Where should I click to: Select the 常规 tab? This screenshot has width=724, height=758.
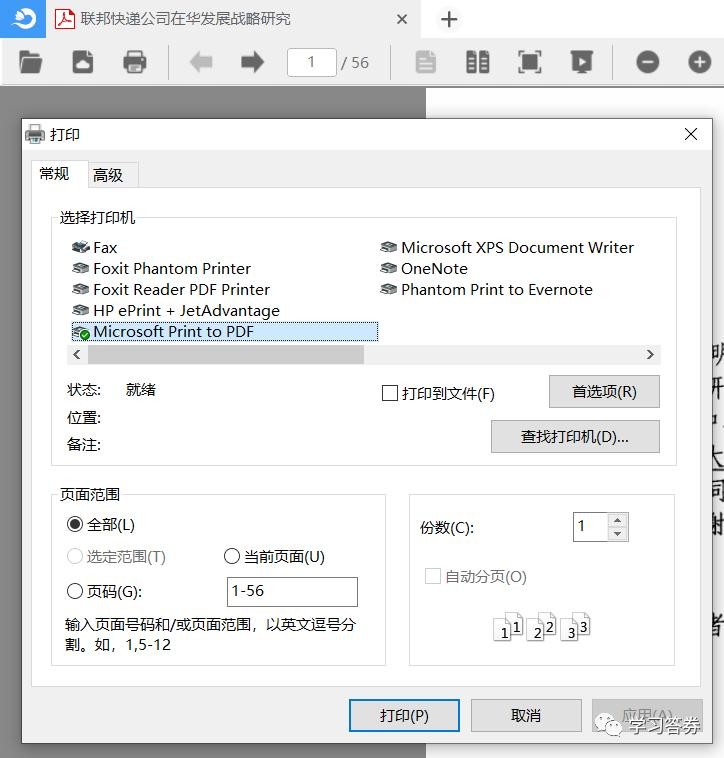54,174
